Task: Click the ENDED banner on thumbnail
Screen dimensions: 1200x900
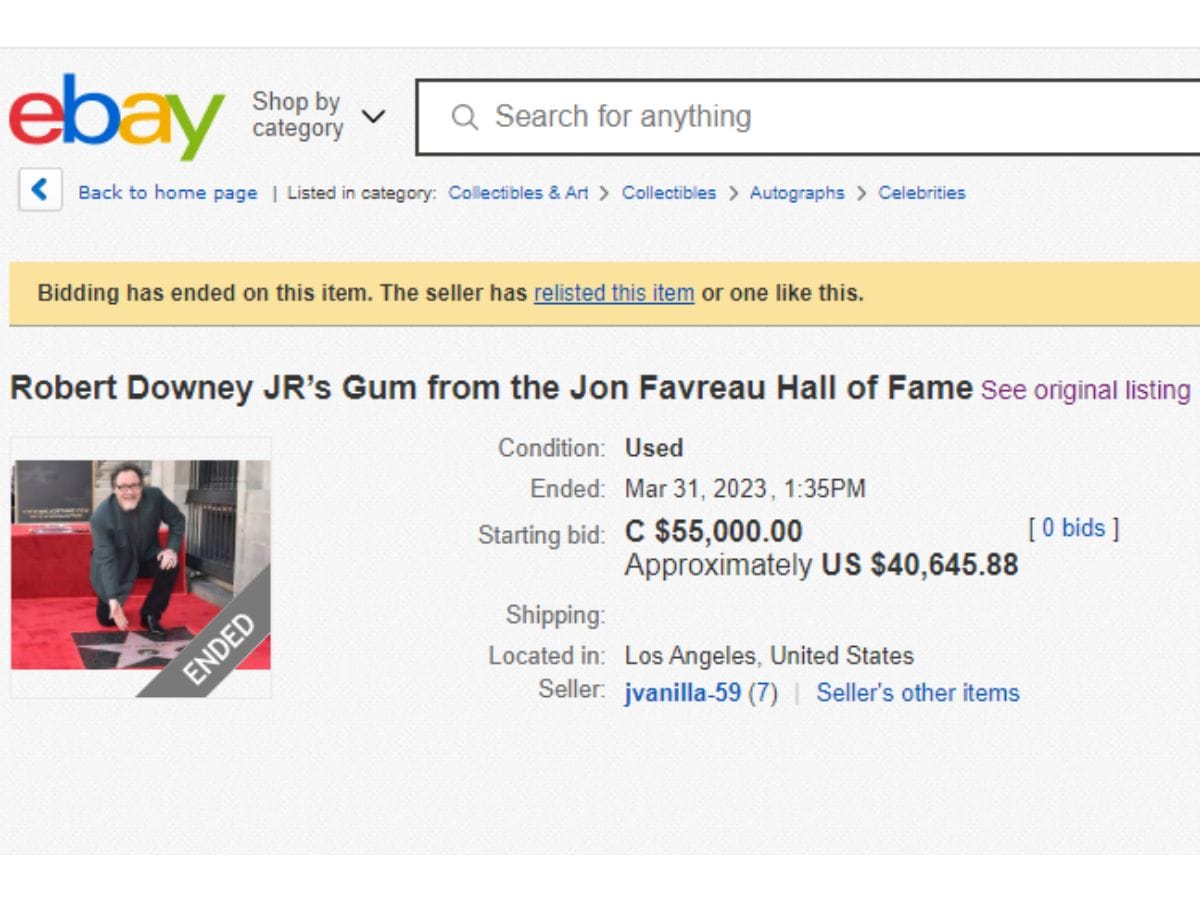Action: [x=218, y=649]
